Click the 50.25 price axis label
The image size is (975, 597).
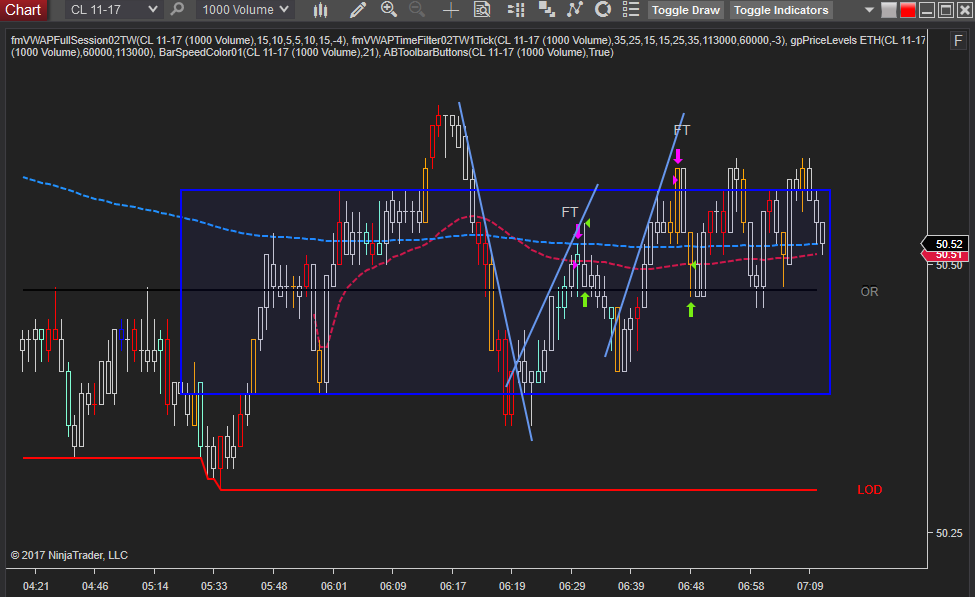point(949,533)
